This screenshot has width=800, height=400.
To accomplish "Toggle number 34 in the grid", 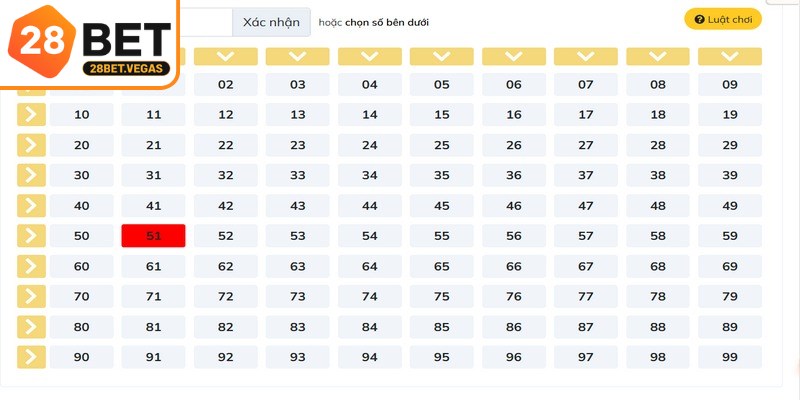I will 370,175.
